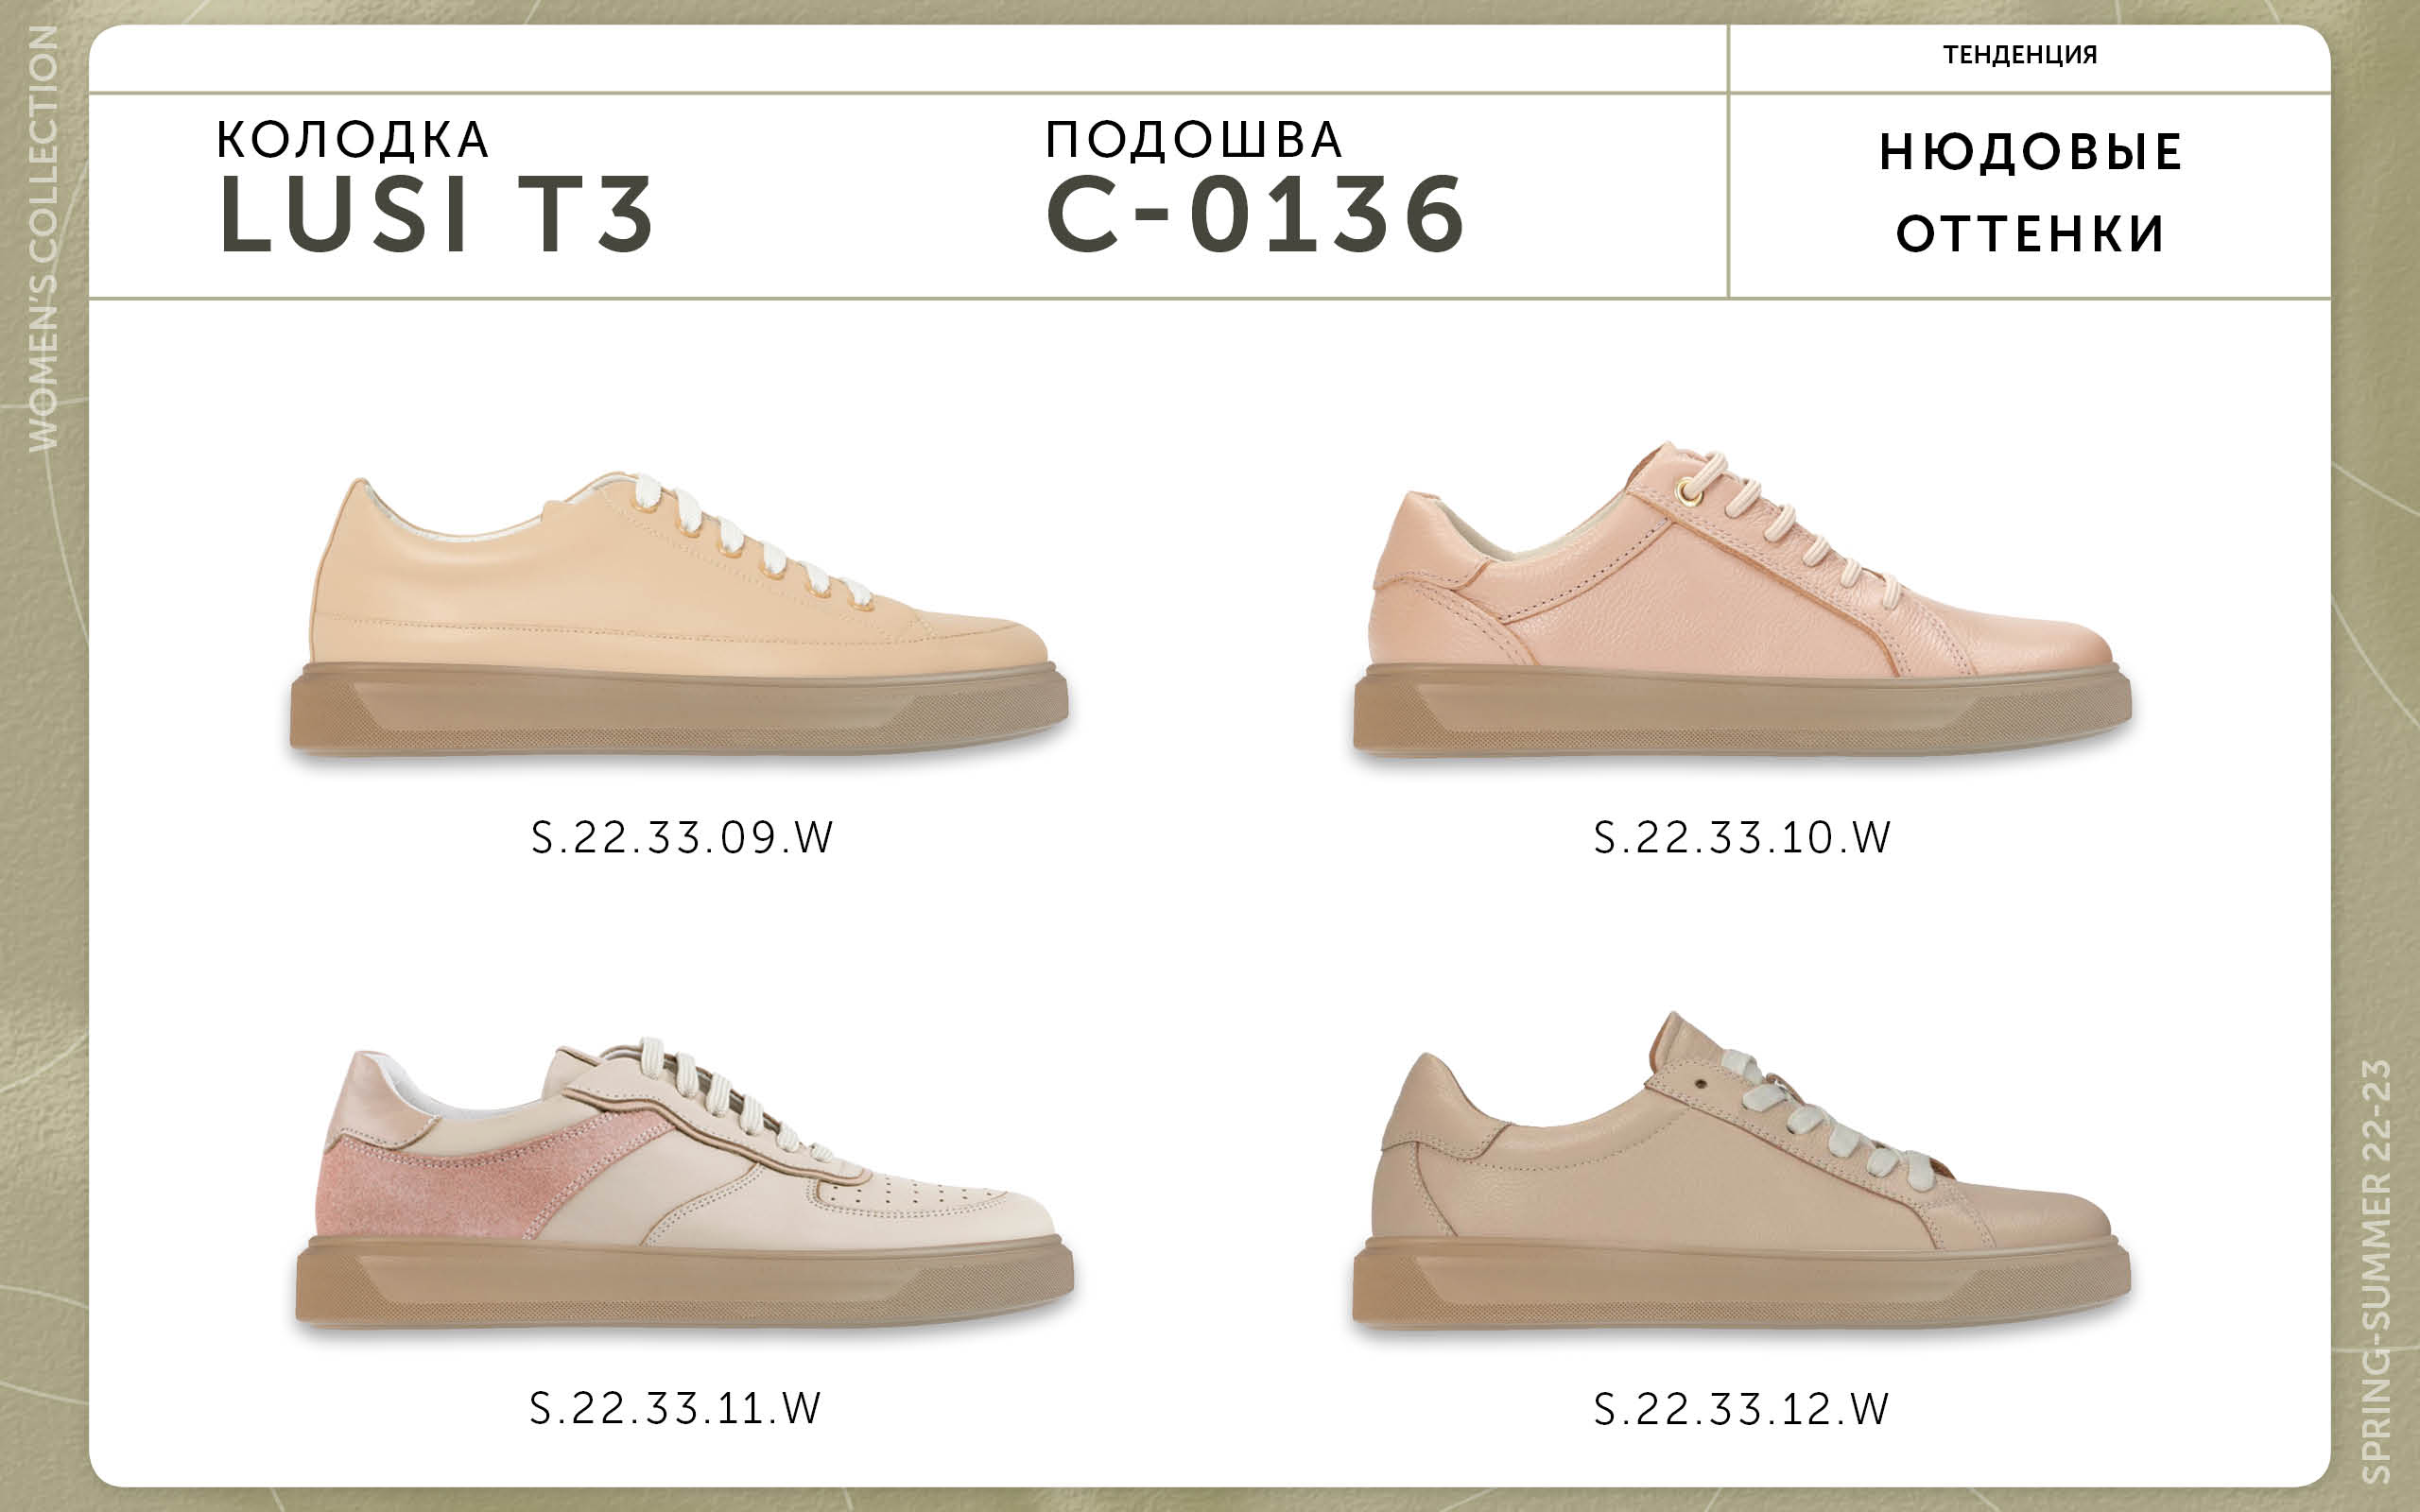Click the КОЛОДКА label
Viewport: 2420px width, 1512px height.
[353, 140]
